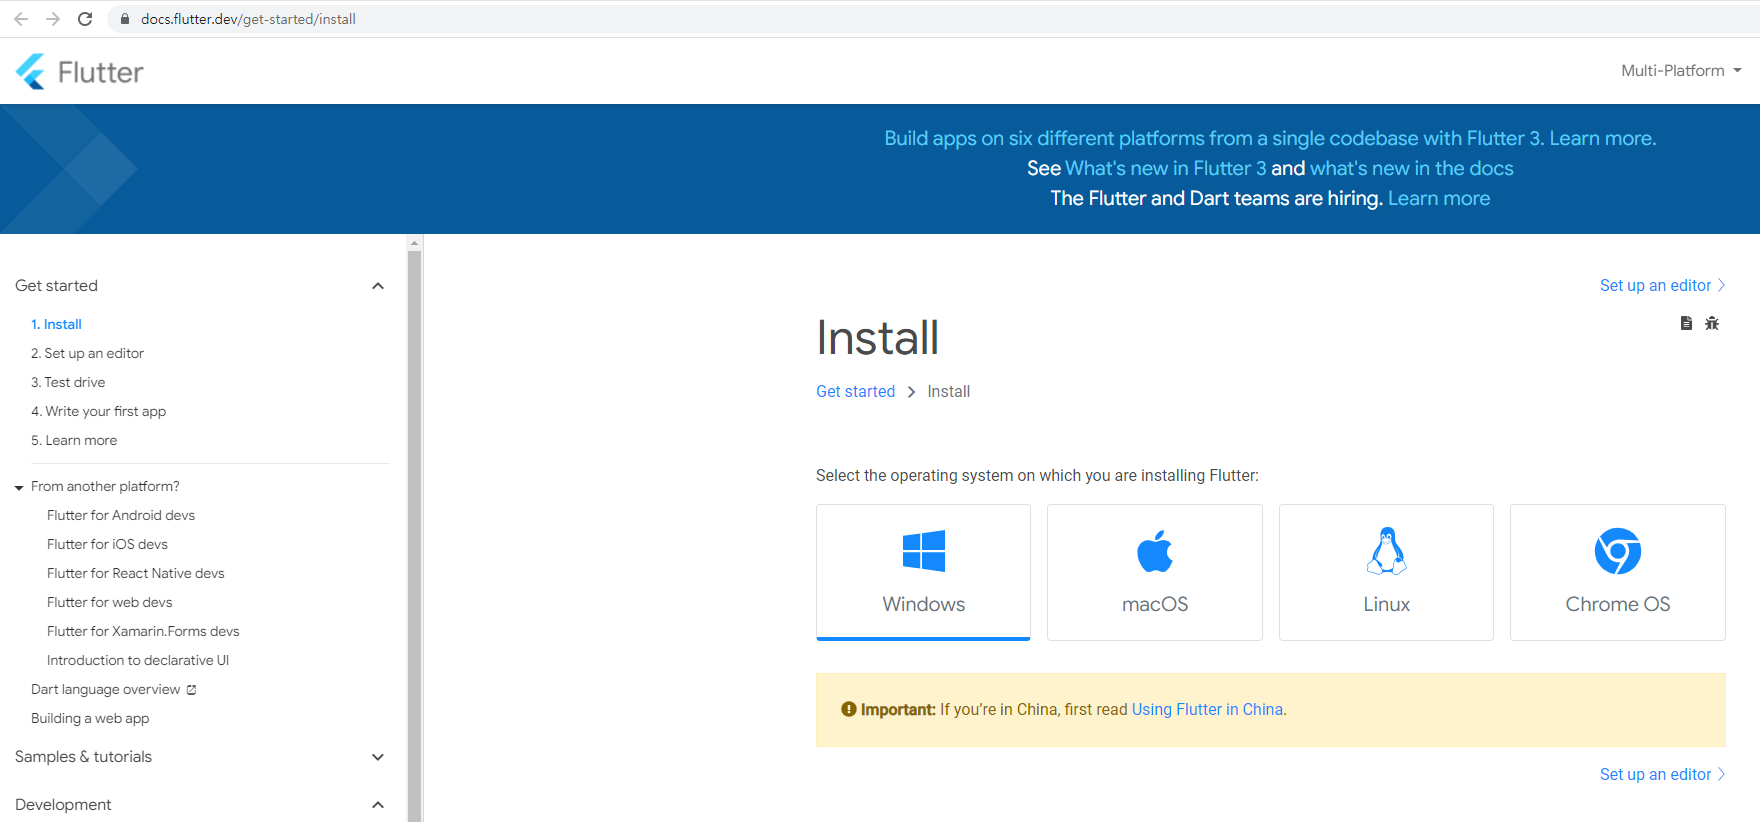
Task: Click the browser forward arrow
Action: (x=53, y=19)
